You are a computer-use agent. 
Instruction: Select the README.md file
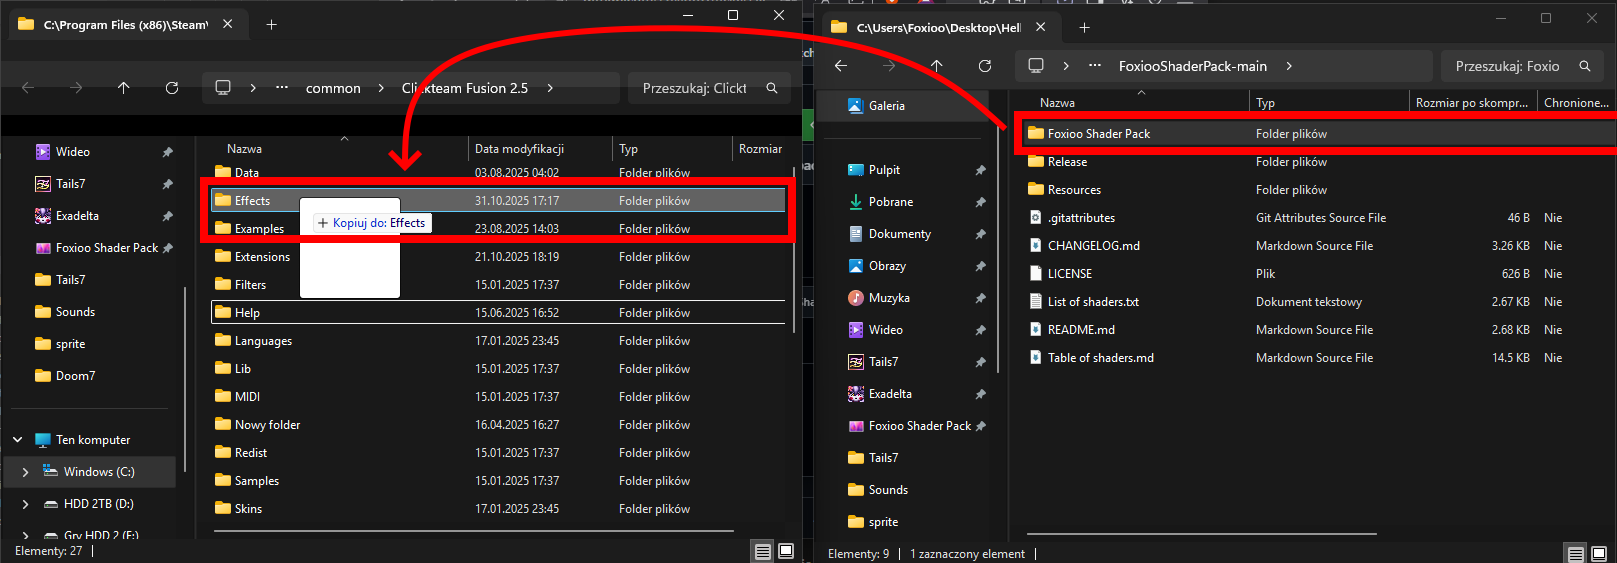click(x=1080, y=330)
